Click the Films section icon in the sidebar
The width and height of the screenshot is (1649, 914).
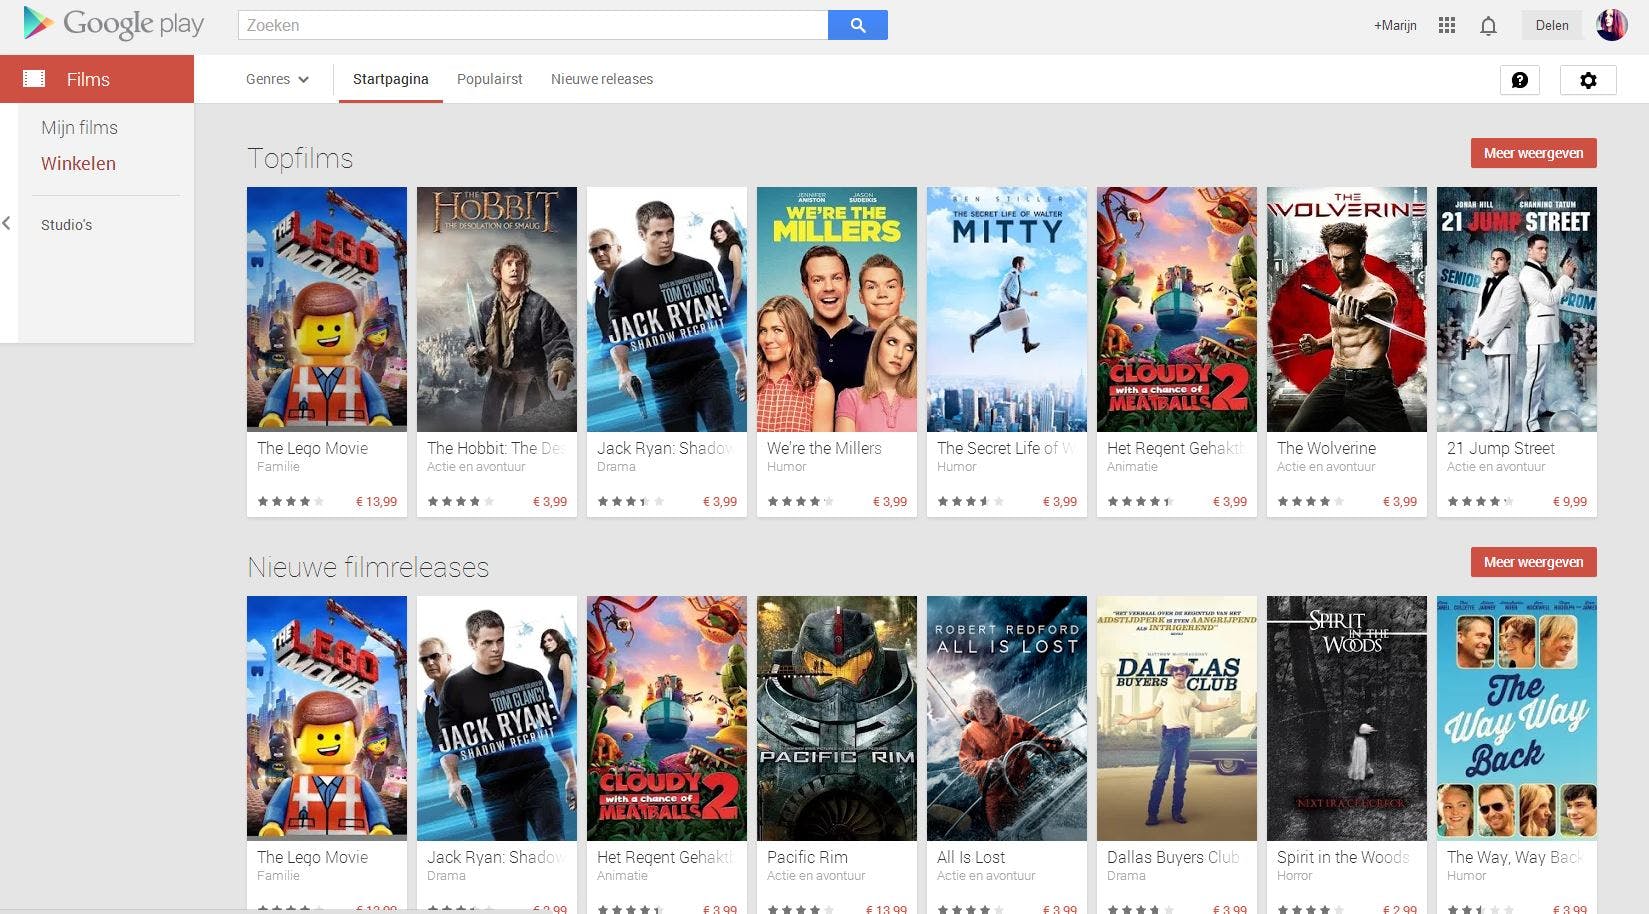(36, 78)
